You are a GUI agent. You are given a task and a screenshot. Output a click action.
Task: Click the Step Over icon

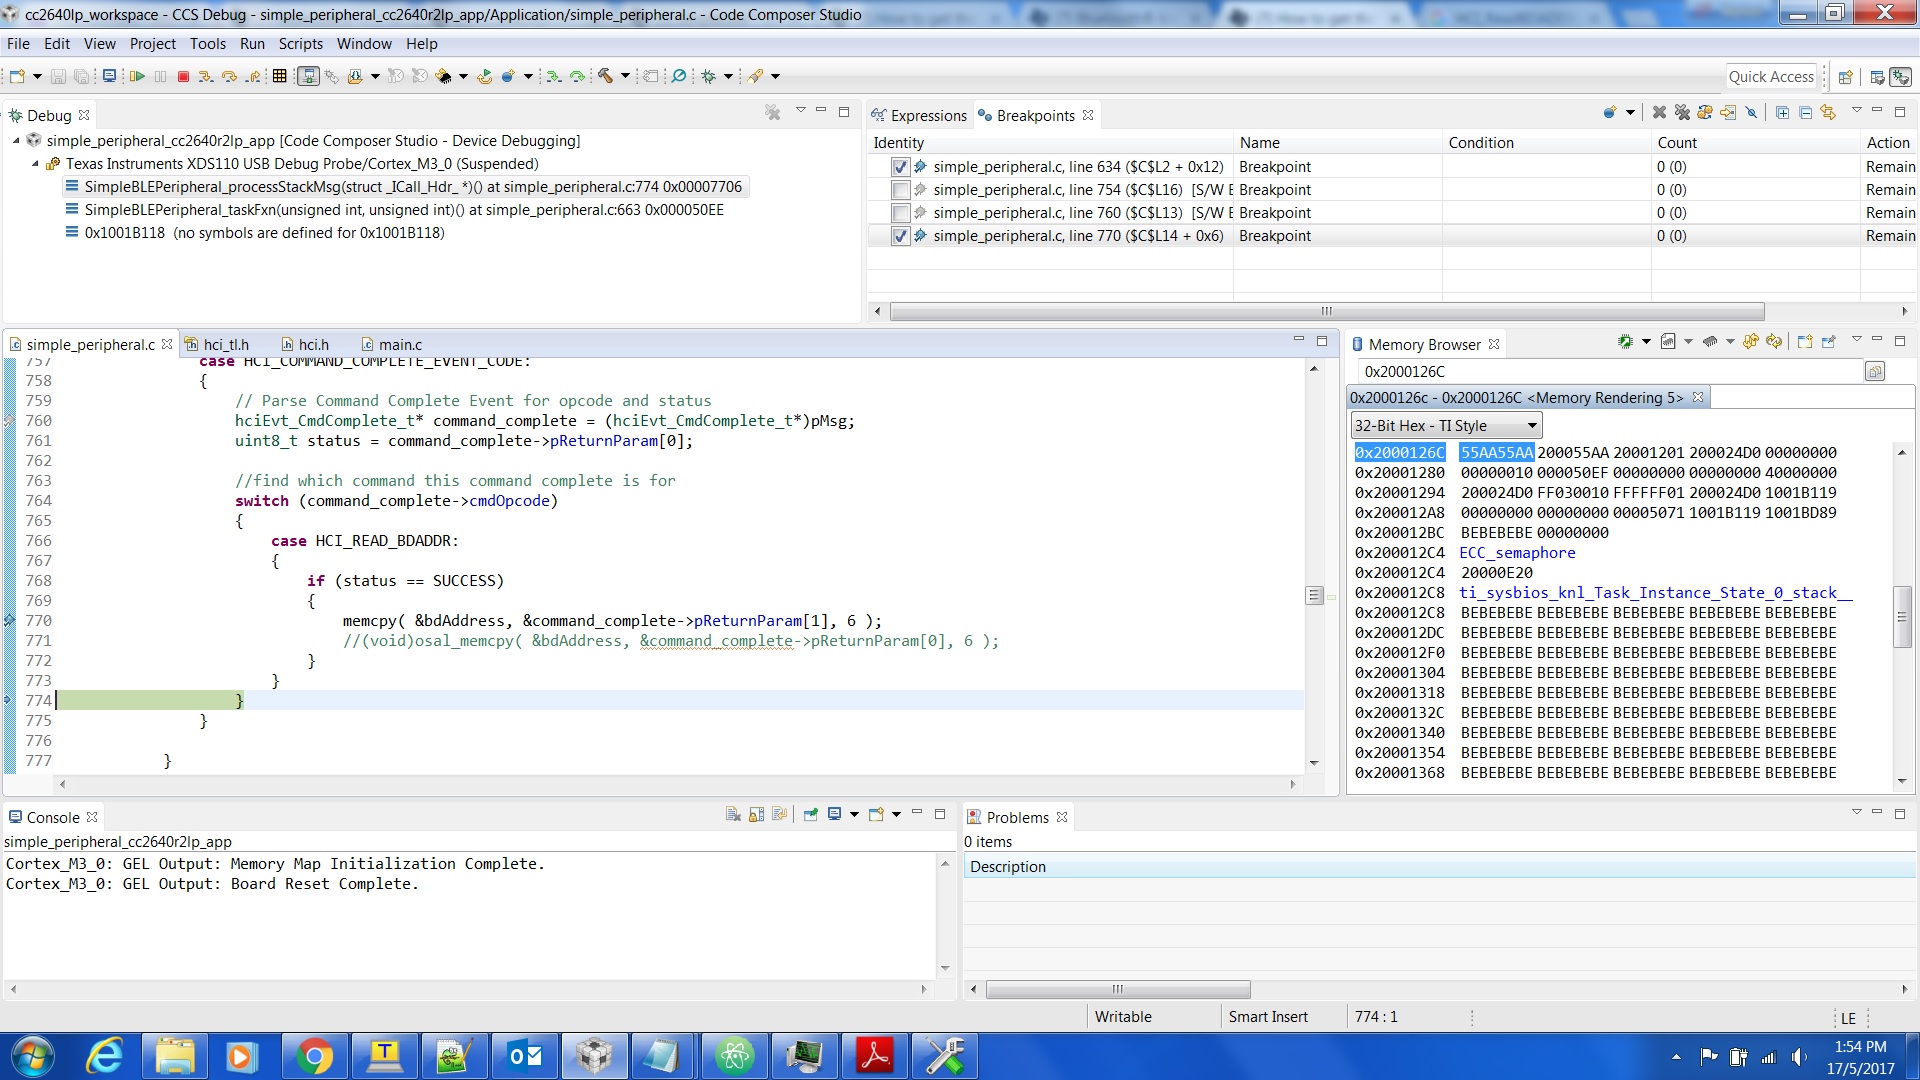coord(229,76)
